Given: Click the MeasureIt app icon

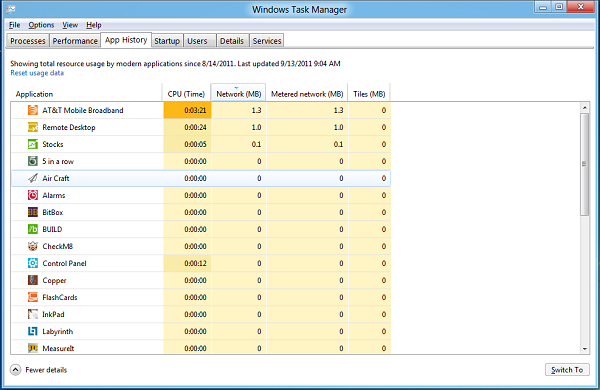Looking at the screenshot, I should click(33, 348).
